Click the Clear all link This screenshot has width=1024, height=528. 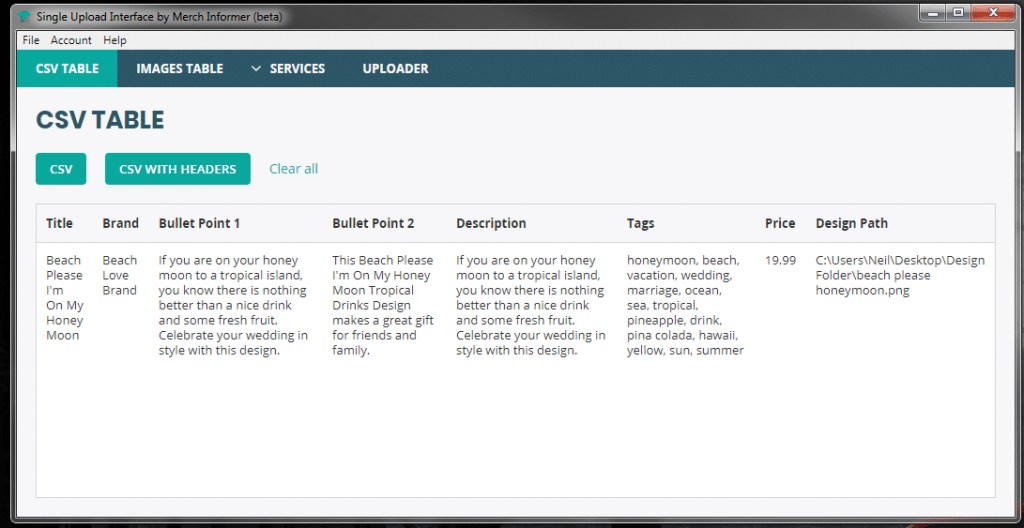(293, 169)
